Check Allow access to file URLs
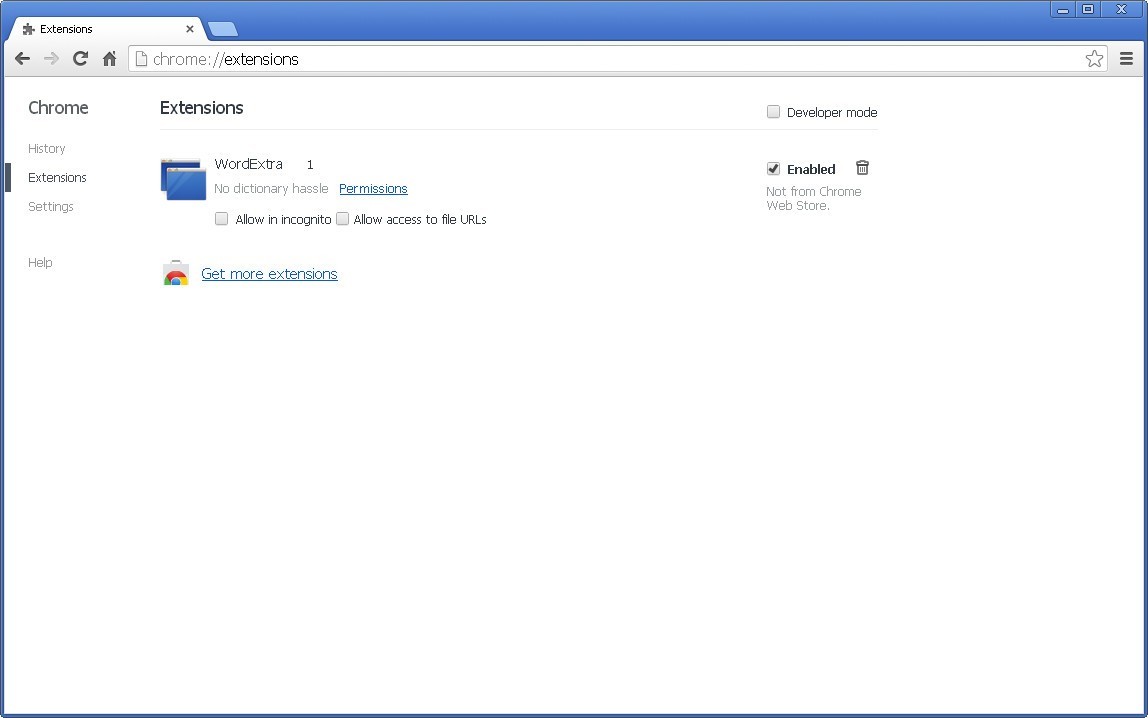The image size is (1148, 718). click(x=342, y=218)
